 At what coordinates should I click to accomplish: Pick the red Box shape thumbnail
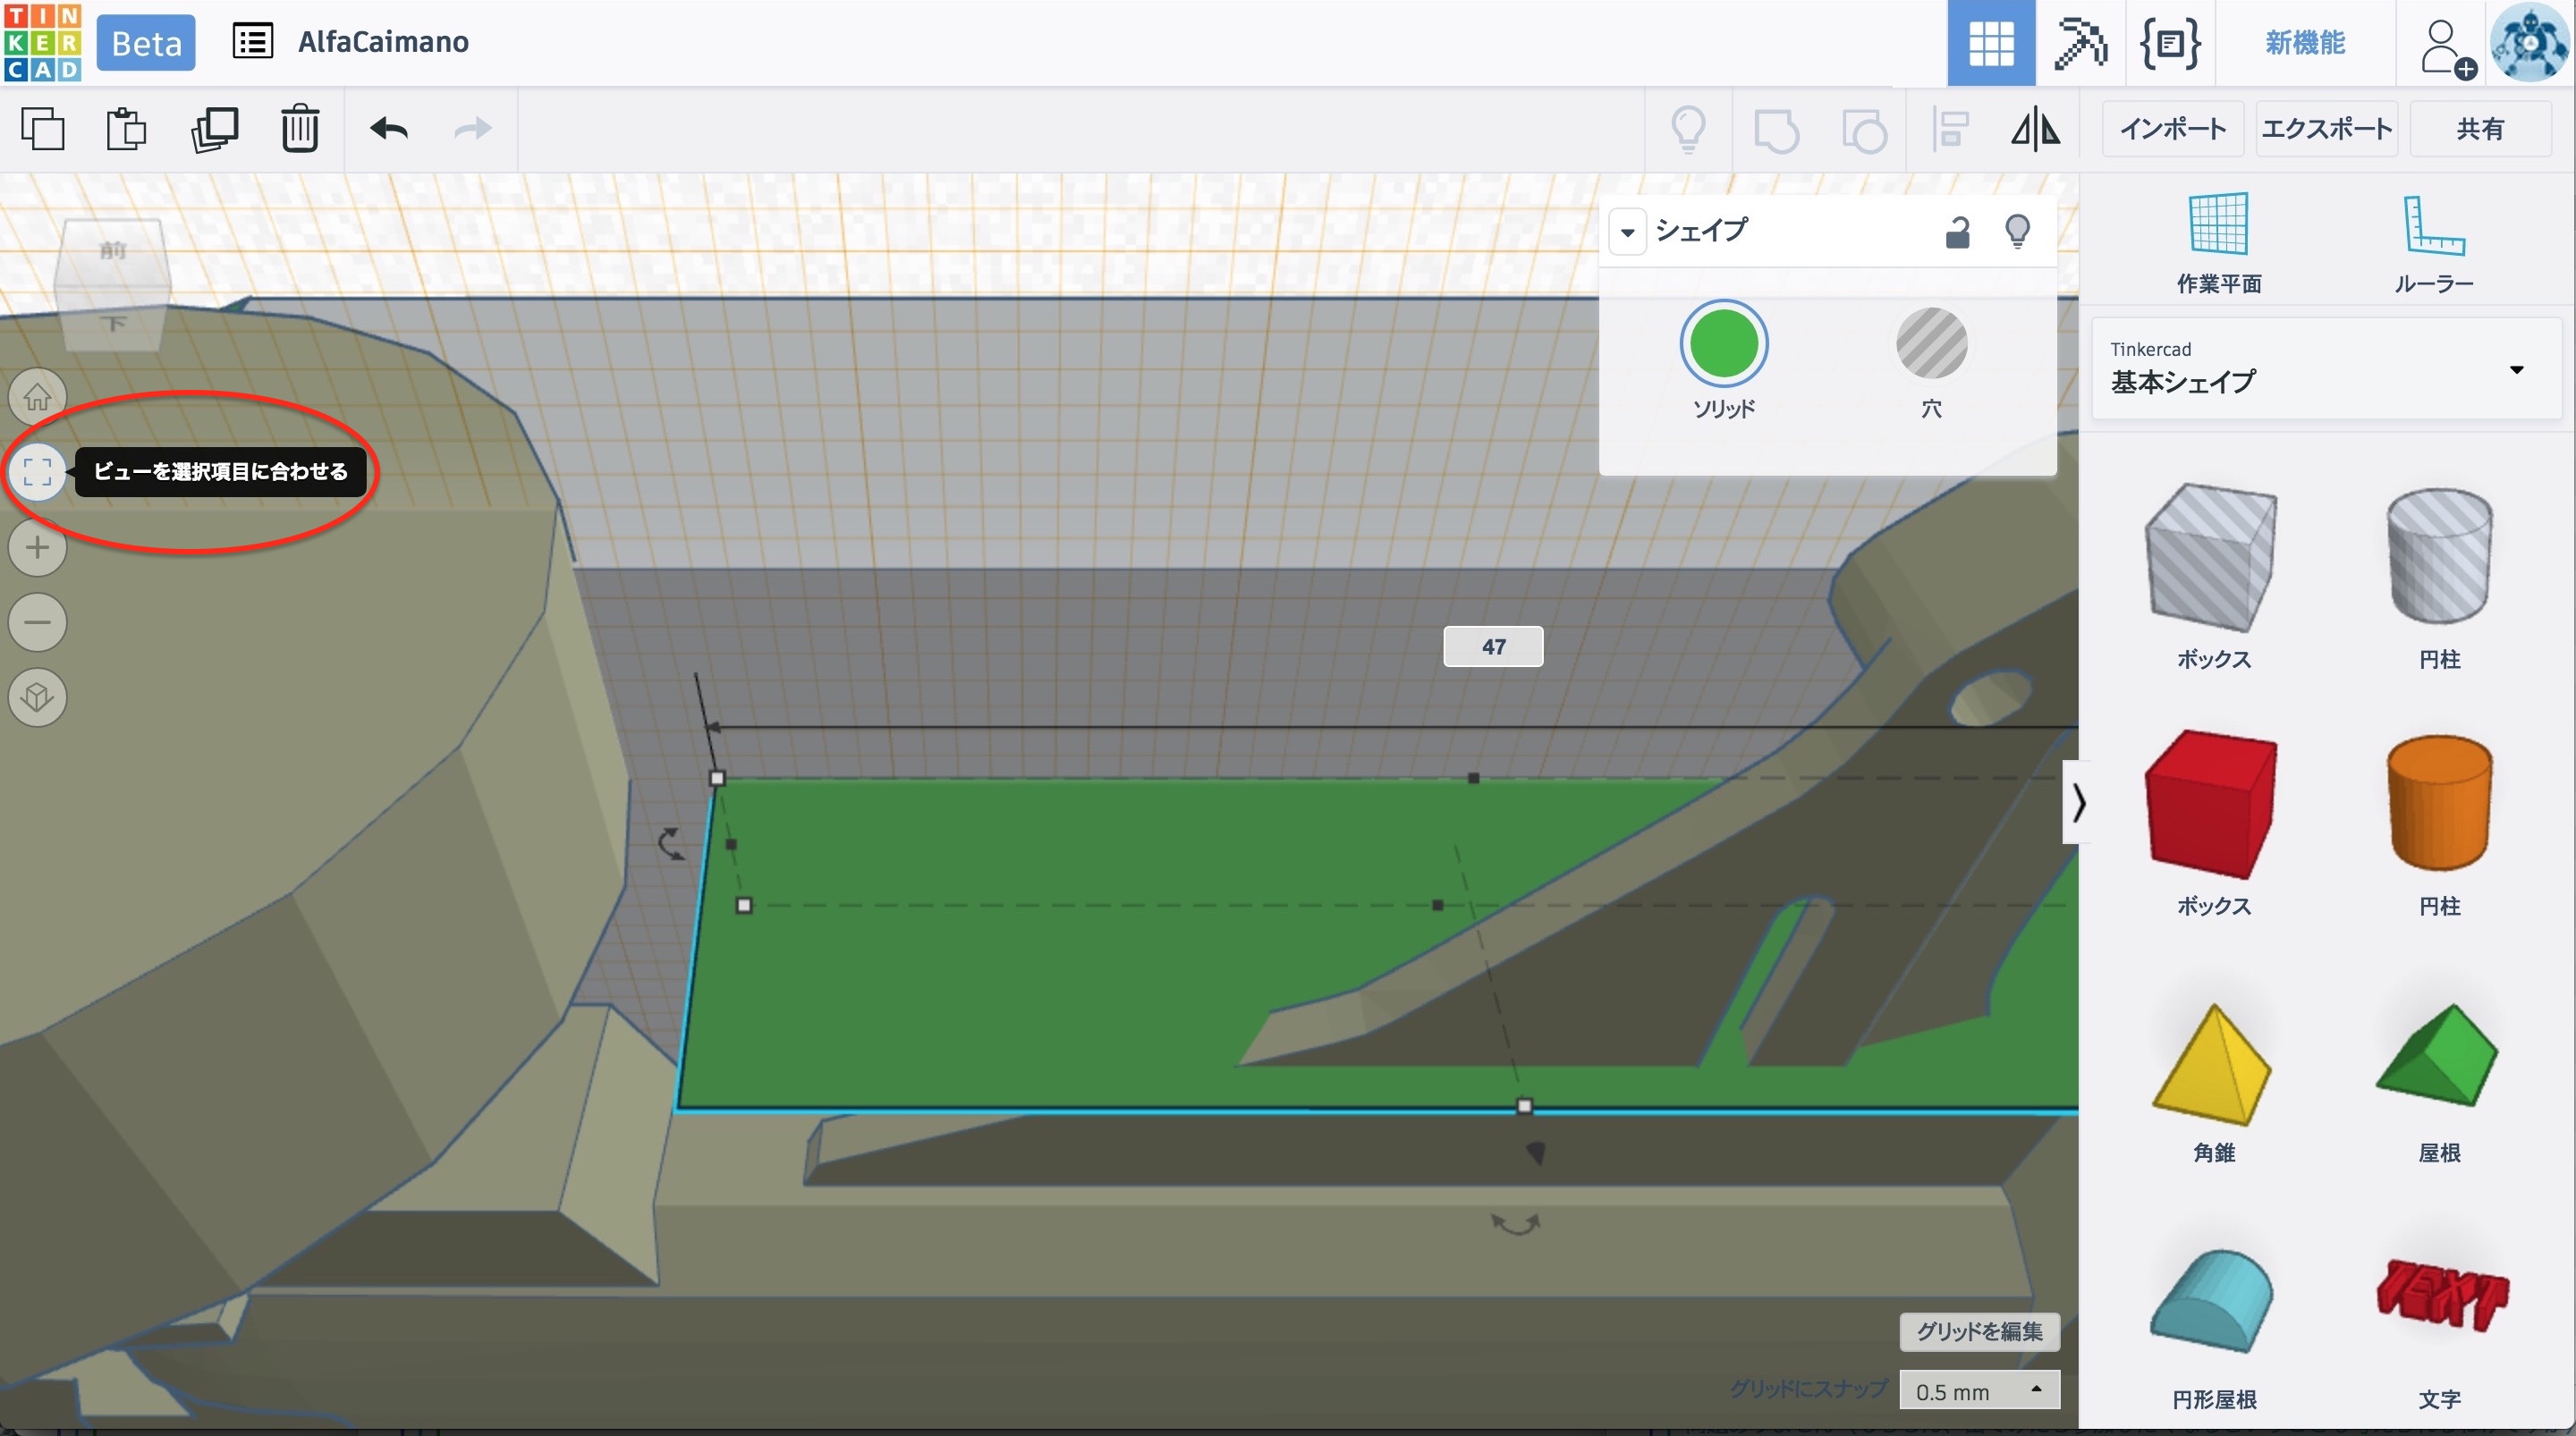[2212, 804]
